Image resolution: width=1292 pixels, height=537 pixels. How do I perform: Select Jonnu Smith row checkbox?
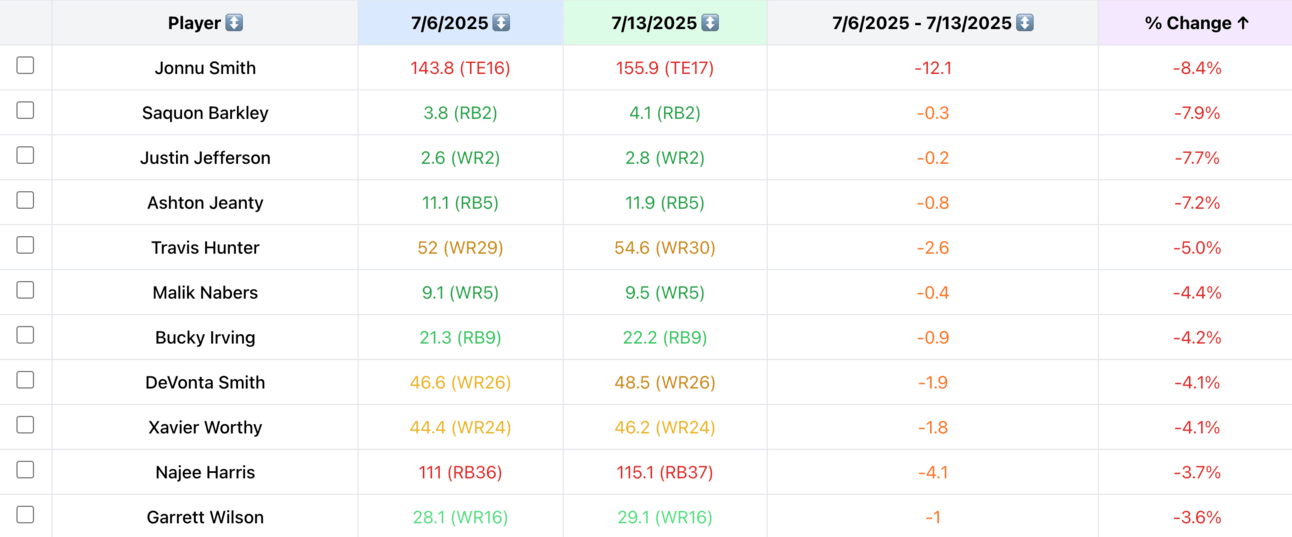click(25, 65)
